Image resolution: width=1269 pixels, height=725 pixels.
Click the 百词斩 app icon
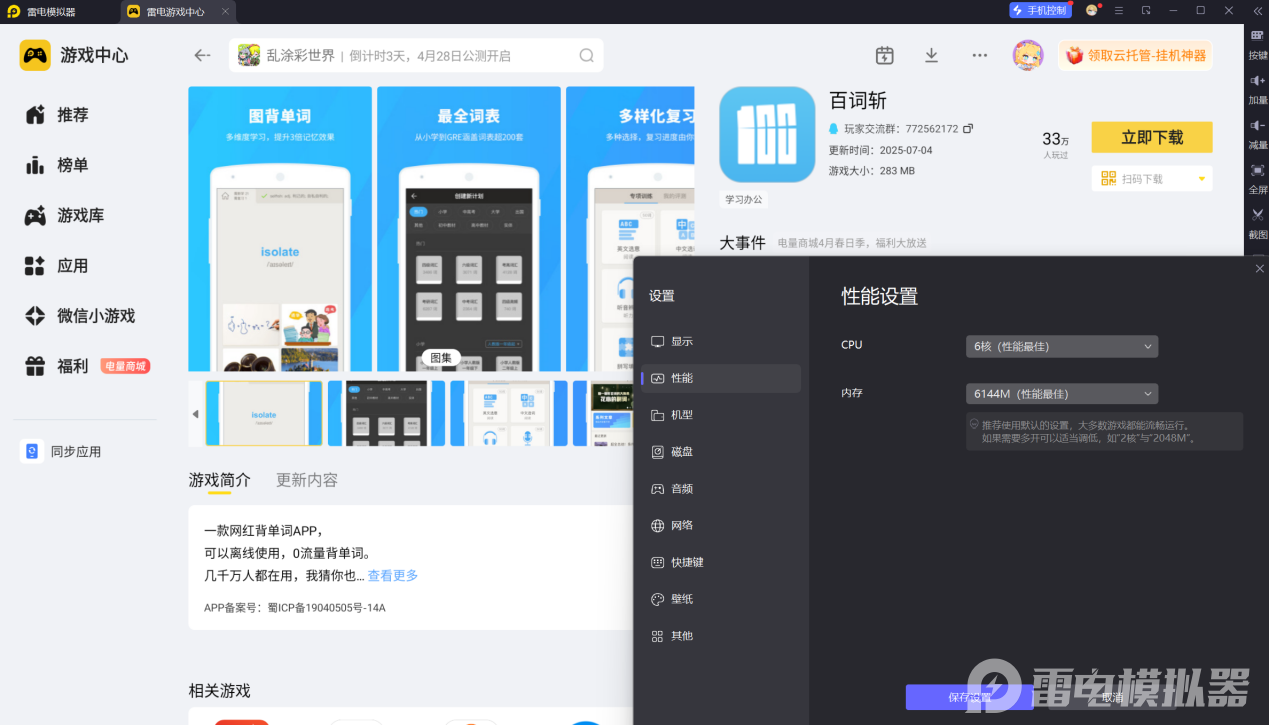[767, 134]
